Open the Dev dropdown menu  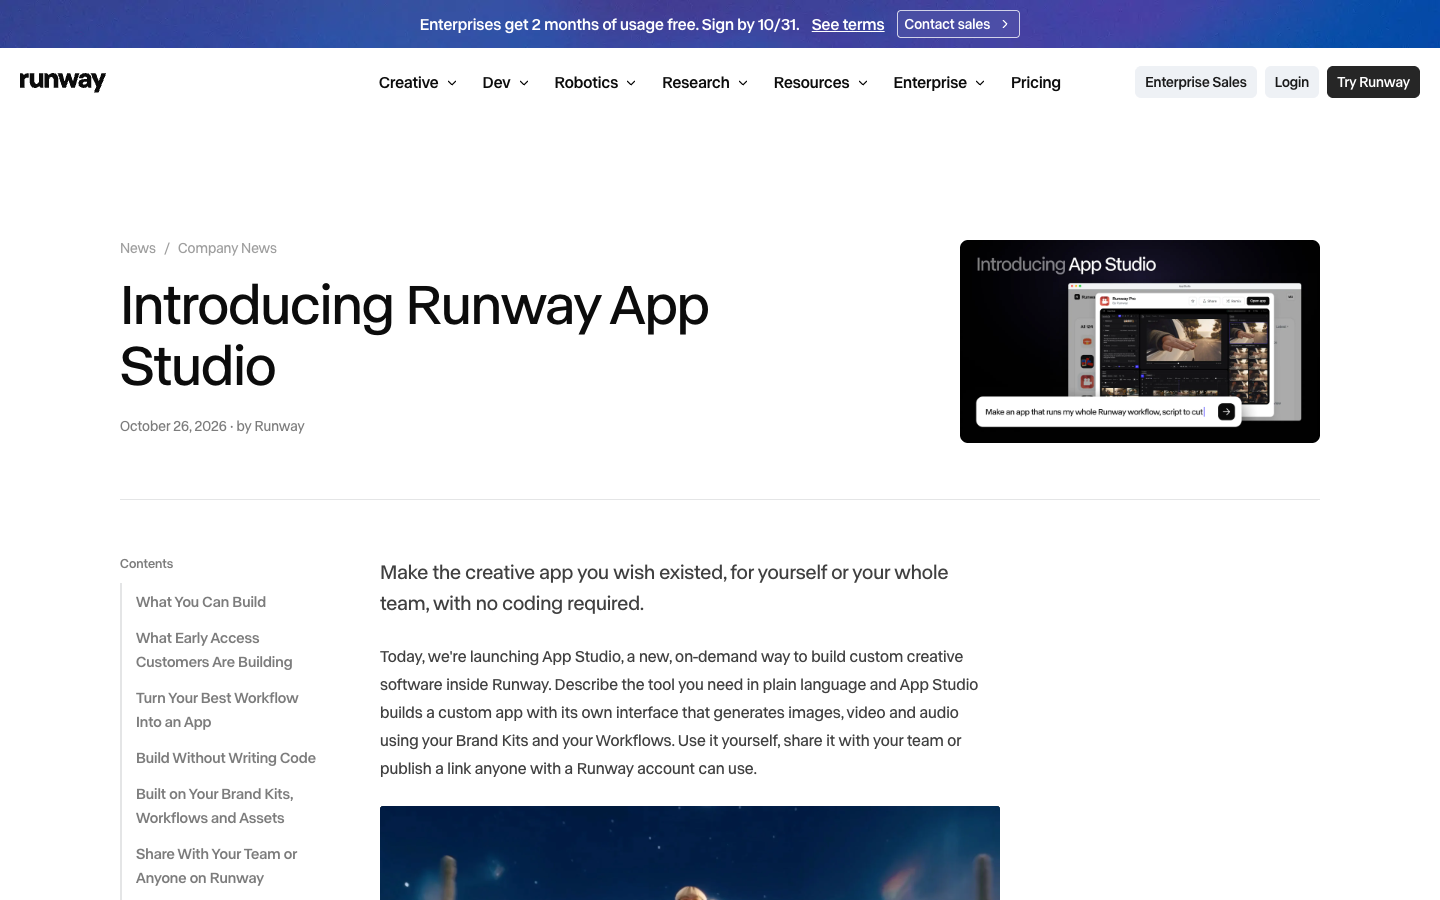pyautogui.click(x=505, y=82)
